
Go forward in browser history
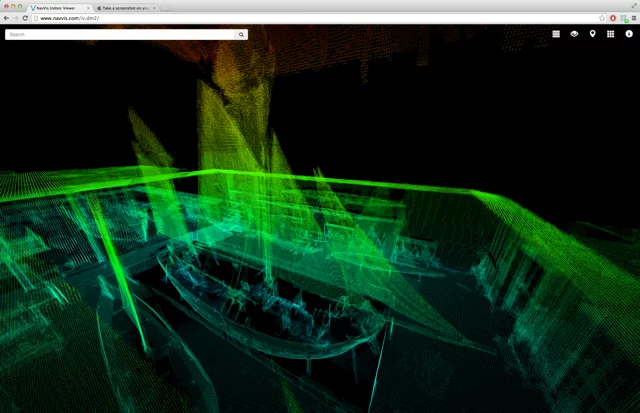pyautogui.click(x=16, y=18)
